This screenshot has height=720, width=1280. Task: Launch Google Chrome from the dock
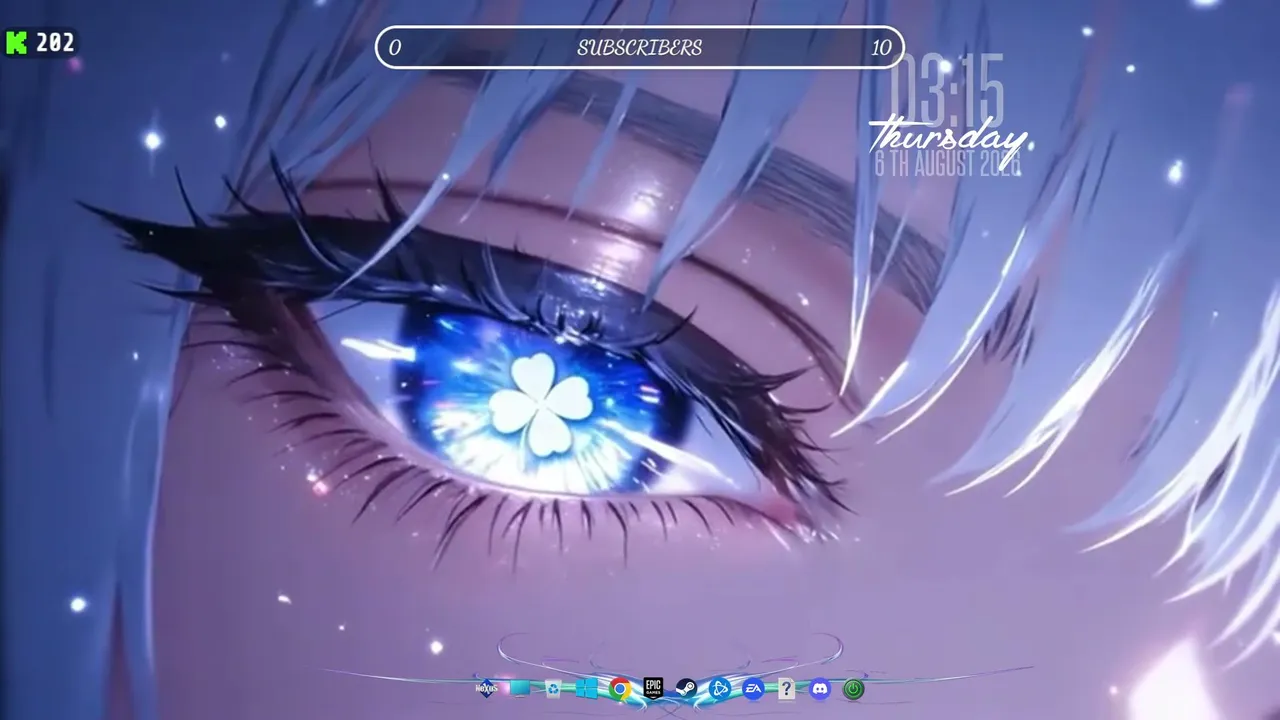[x=620, y=688]
